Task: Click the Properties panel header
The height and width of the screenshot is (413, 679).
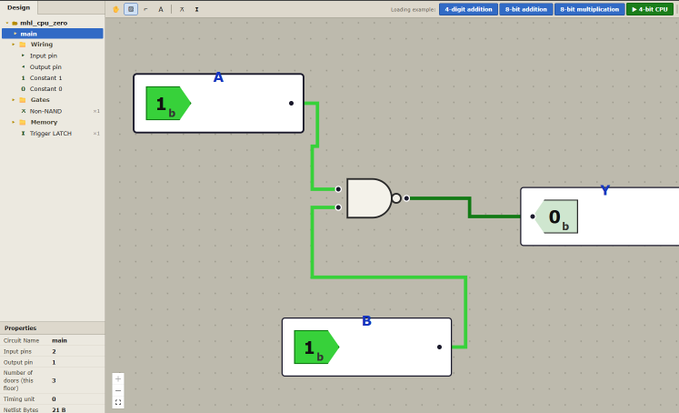Action: point(52,328)
